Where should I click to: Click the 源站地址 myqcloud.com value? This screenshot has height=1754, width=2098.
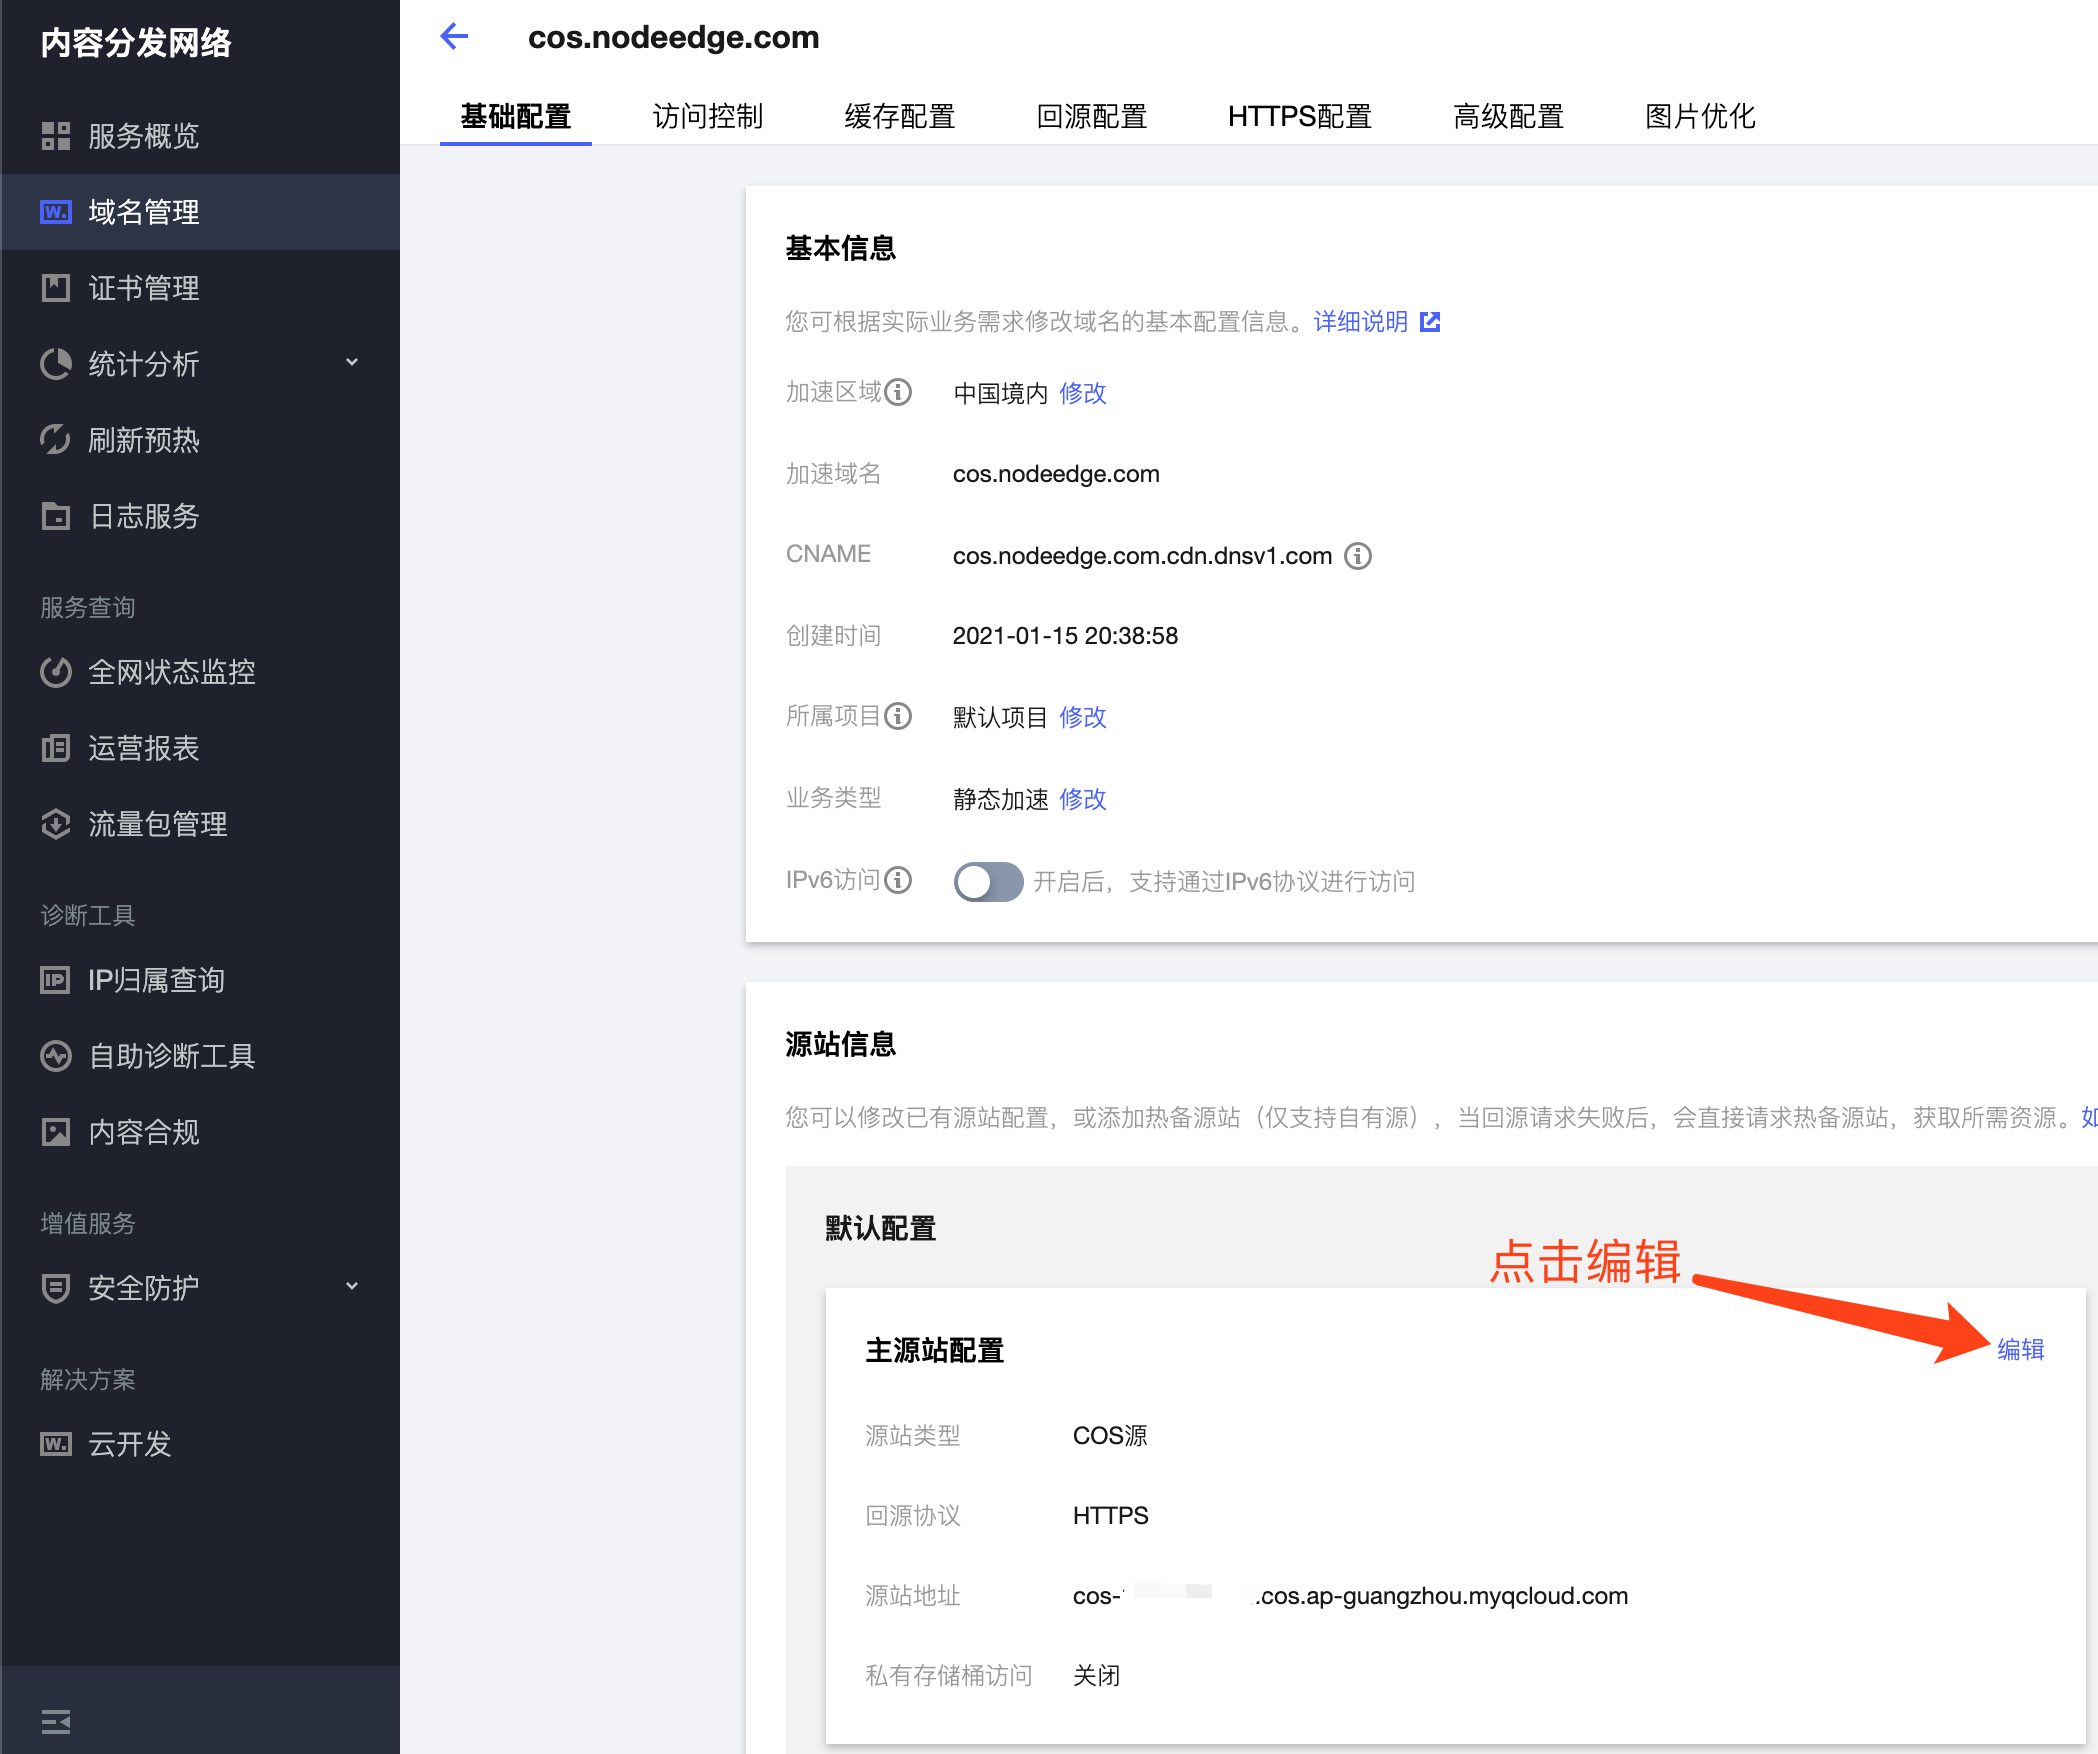tap(1350, 1596)
